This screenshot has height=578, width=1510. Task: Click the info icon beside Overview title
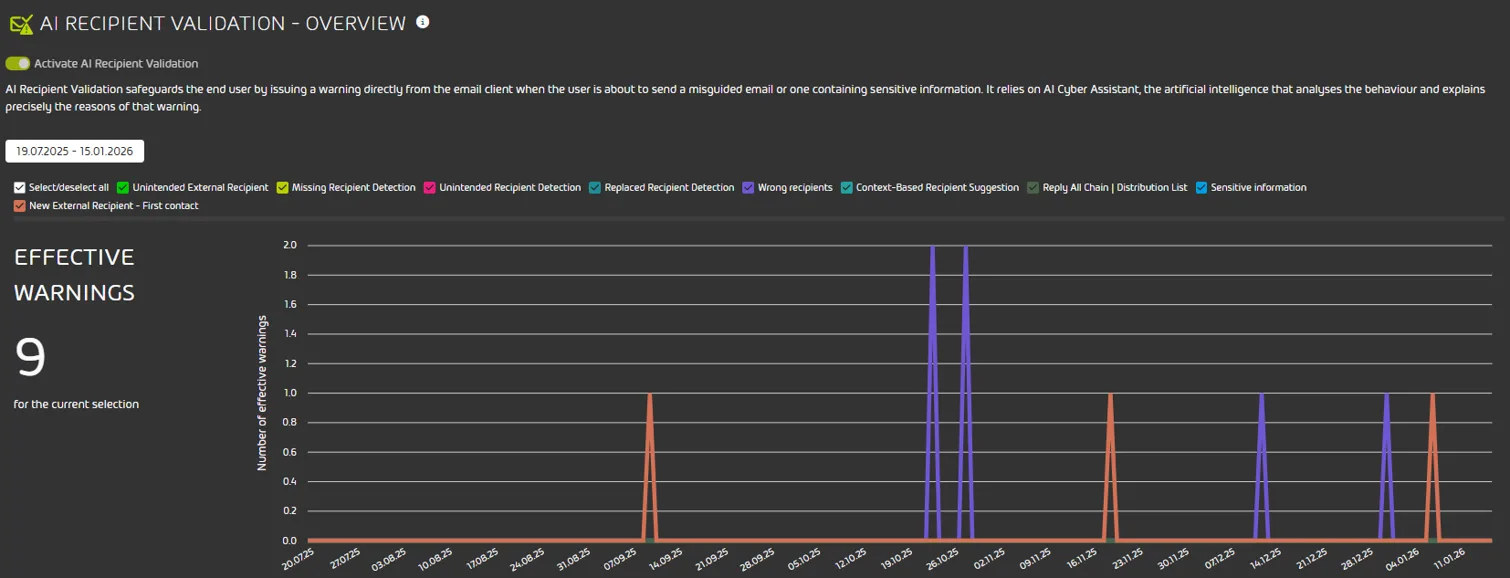423,22
